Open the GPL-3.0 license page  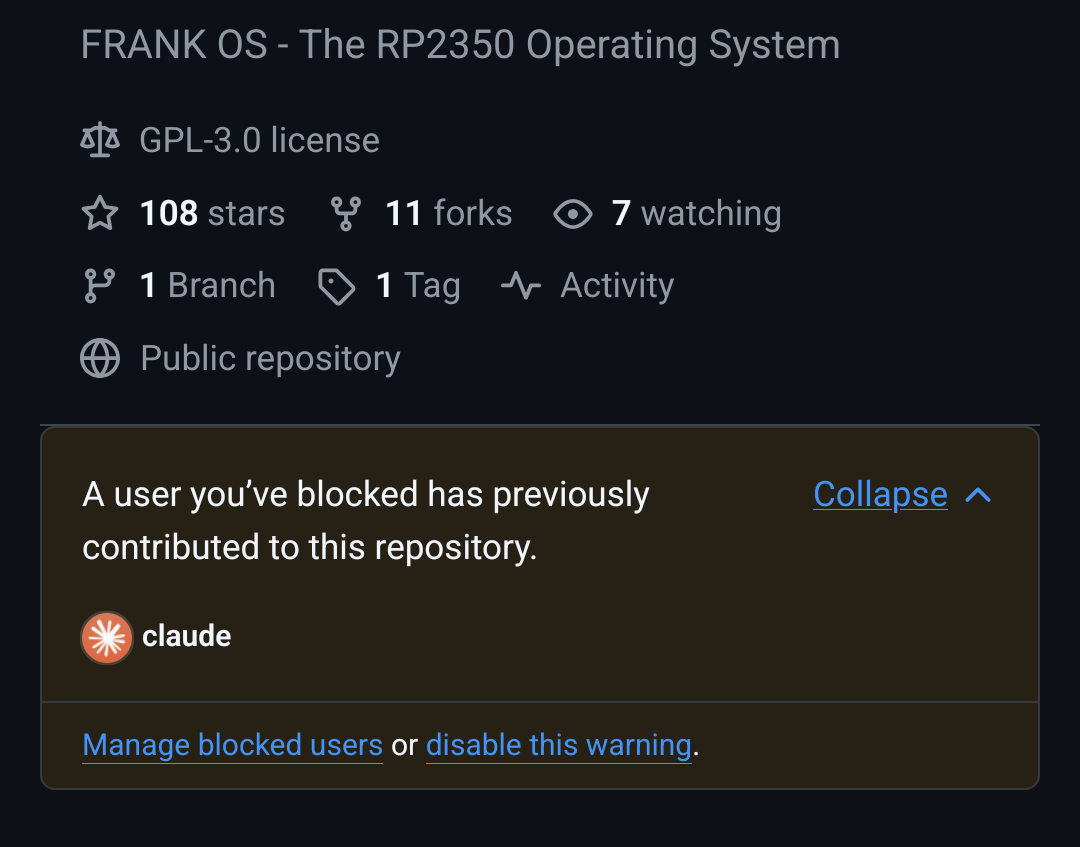[x=259, y=140]
